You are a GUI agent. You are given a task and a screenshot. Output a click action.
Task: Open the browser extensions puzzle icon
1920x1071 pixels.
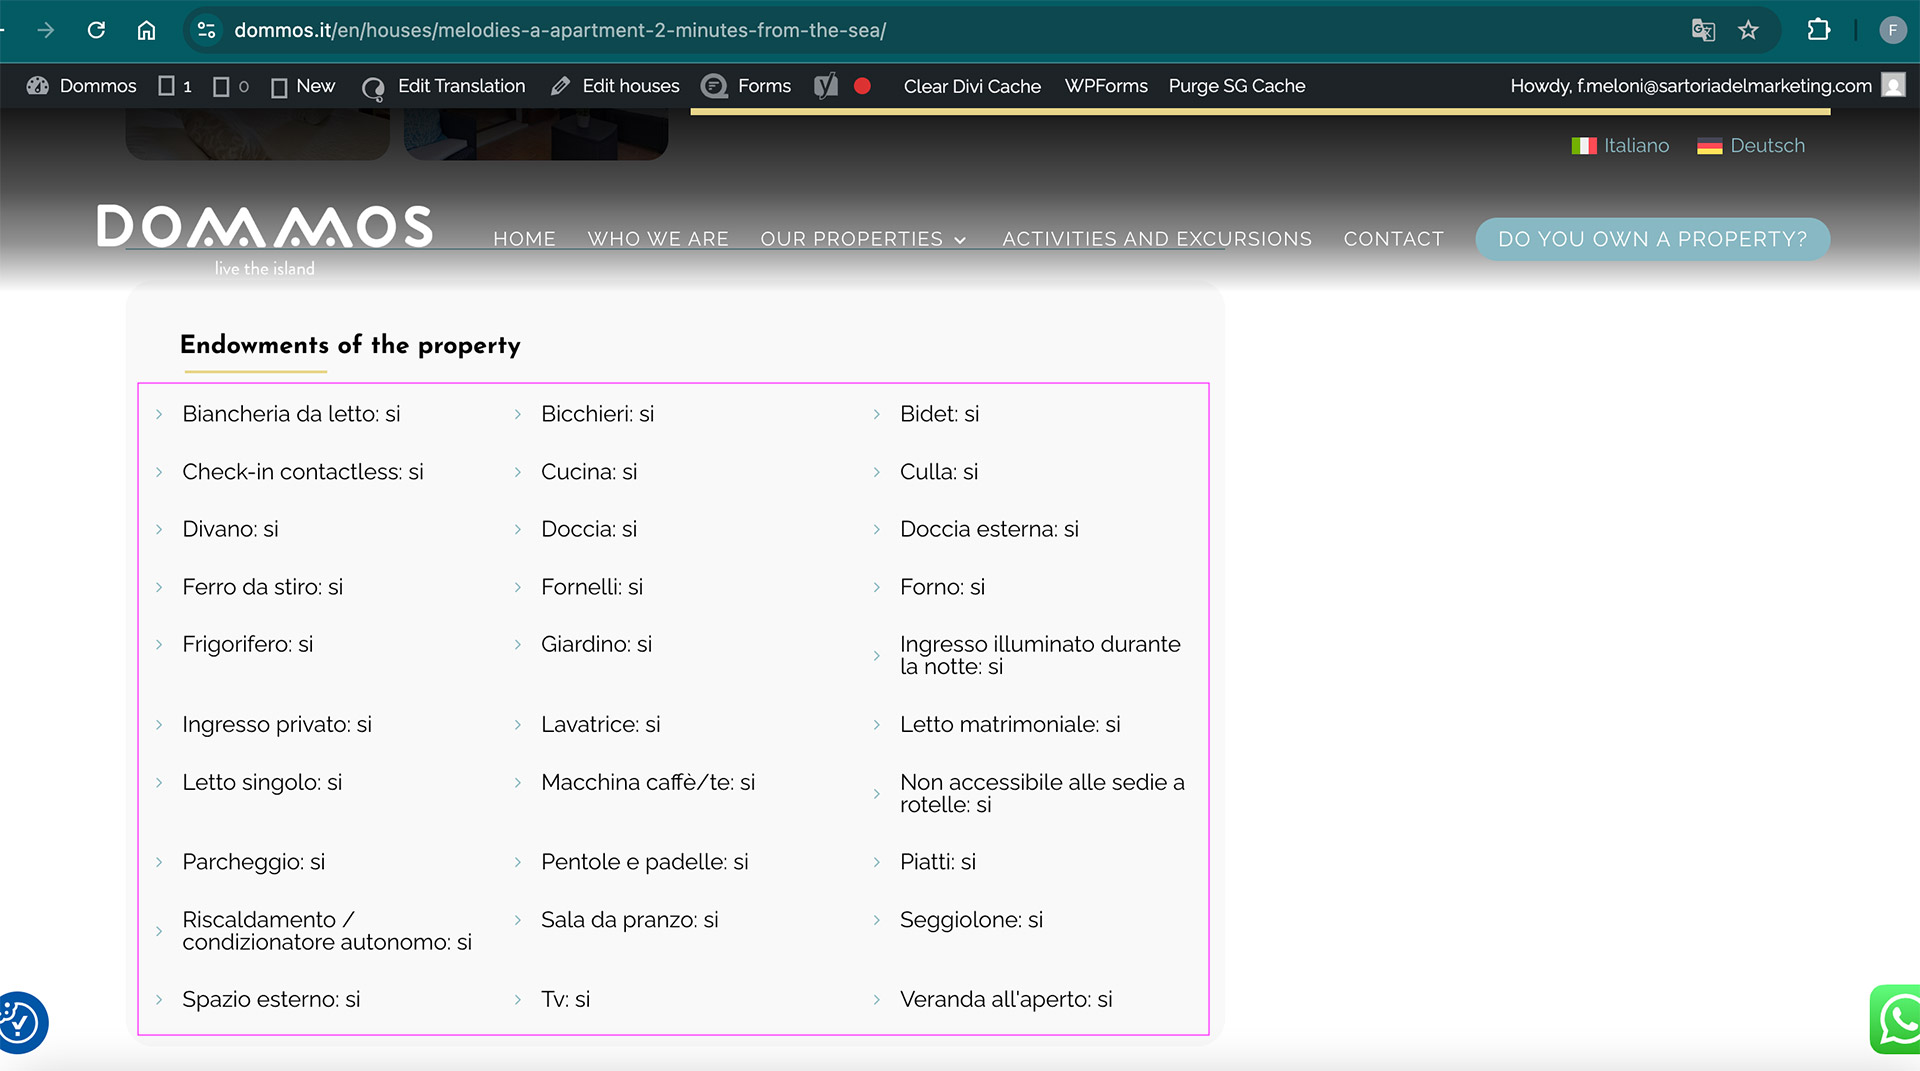click(x=1818, y=30)
